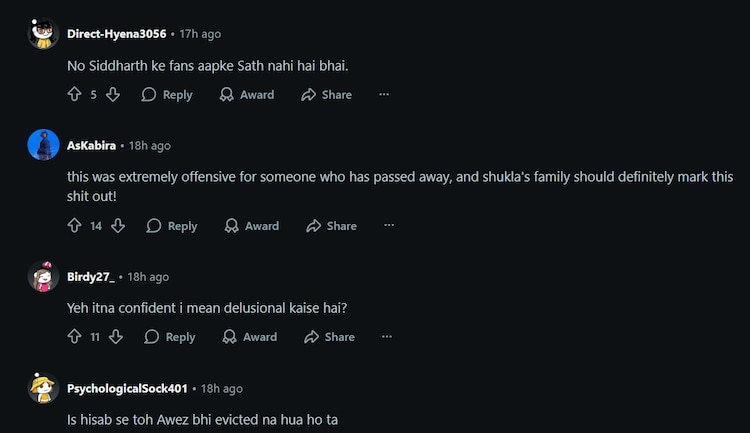The width and height of the screenshot is (750, 433).
Task: Award AsKabira's comment
Action: (251, 226)
